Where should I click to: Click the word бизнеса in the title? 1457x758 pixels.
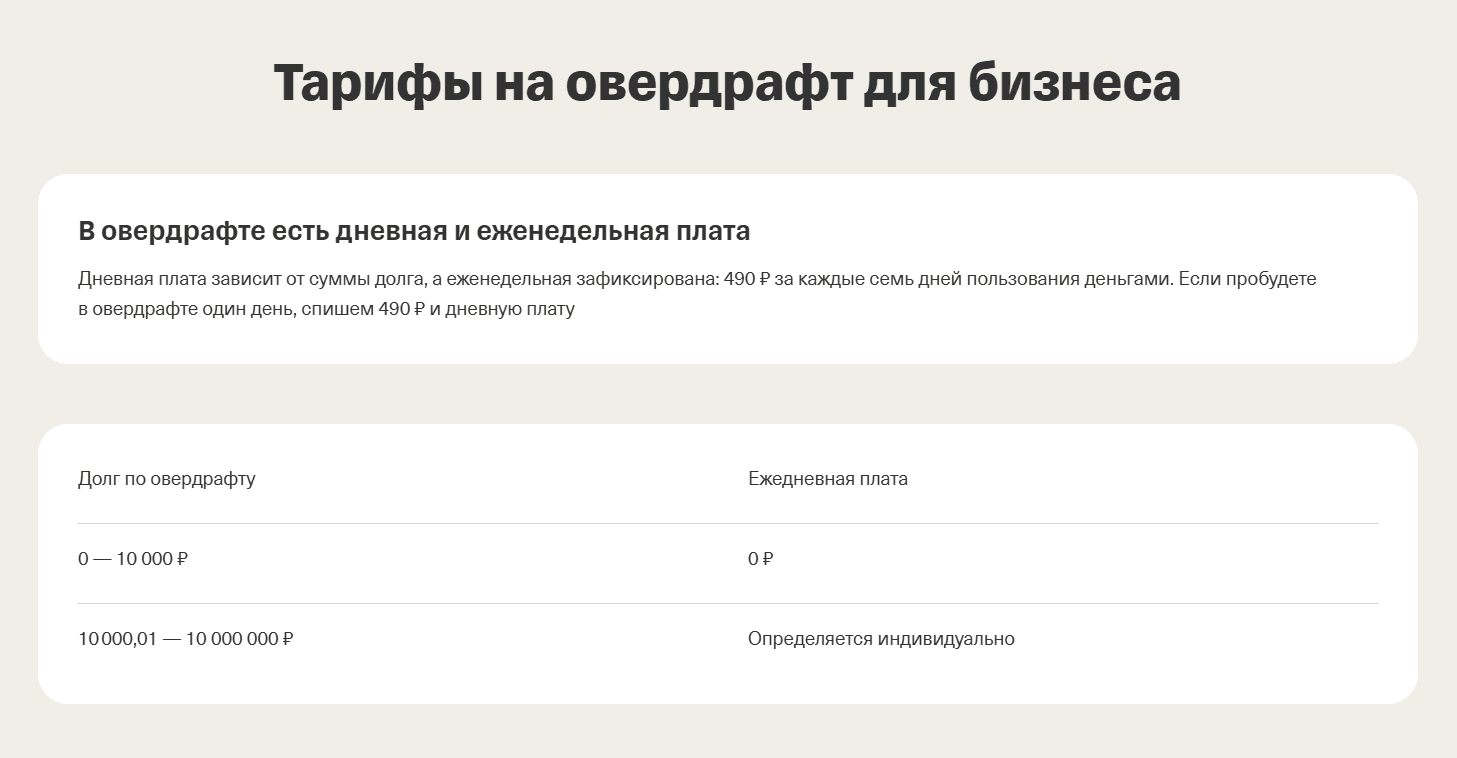(x=1075, y=84)
